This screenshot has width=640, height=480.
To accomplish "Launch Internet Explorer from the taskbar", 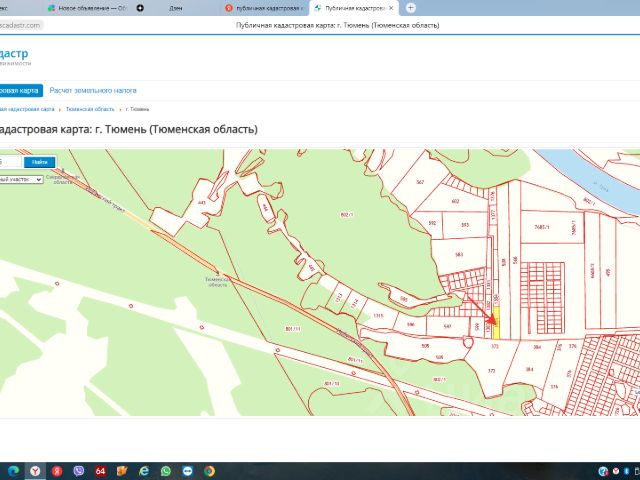I will click(144, 470).
